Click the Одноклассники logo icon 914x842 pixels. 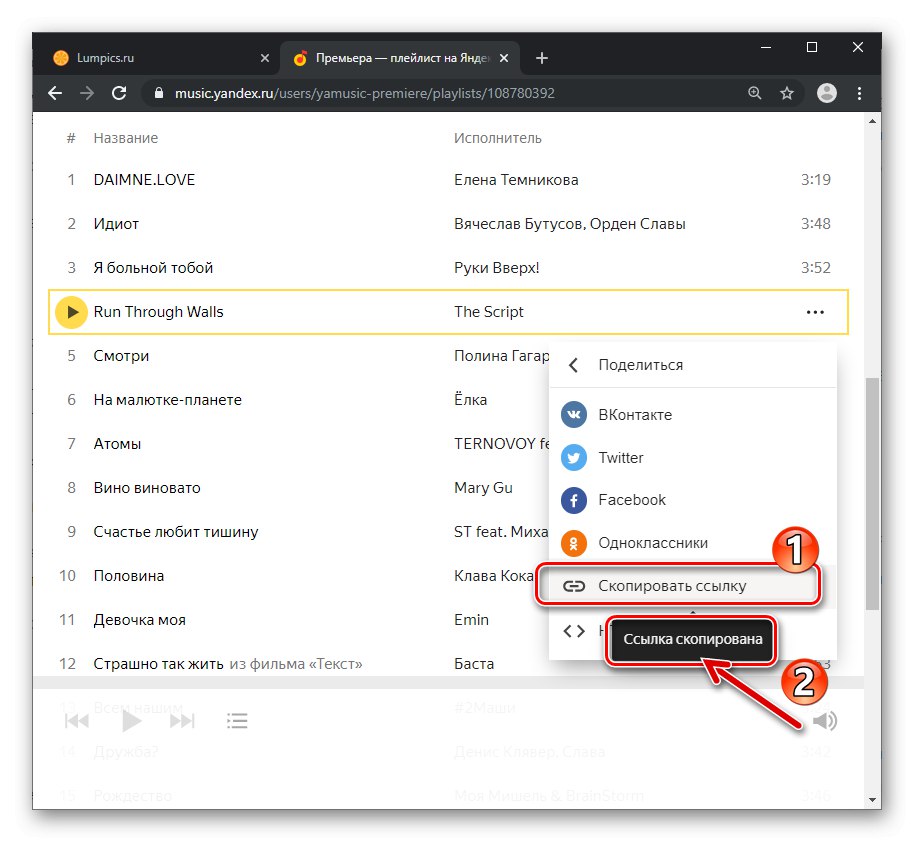(574, 543)
